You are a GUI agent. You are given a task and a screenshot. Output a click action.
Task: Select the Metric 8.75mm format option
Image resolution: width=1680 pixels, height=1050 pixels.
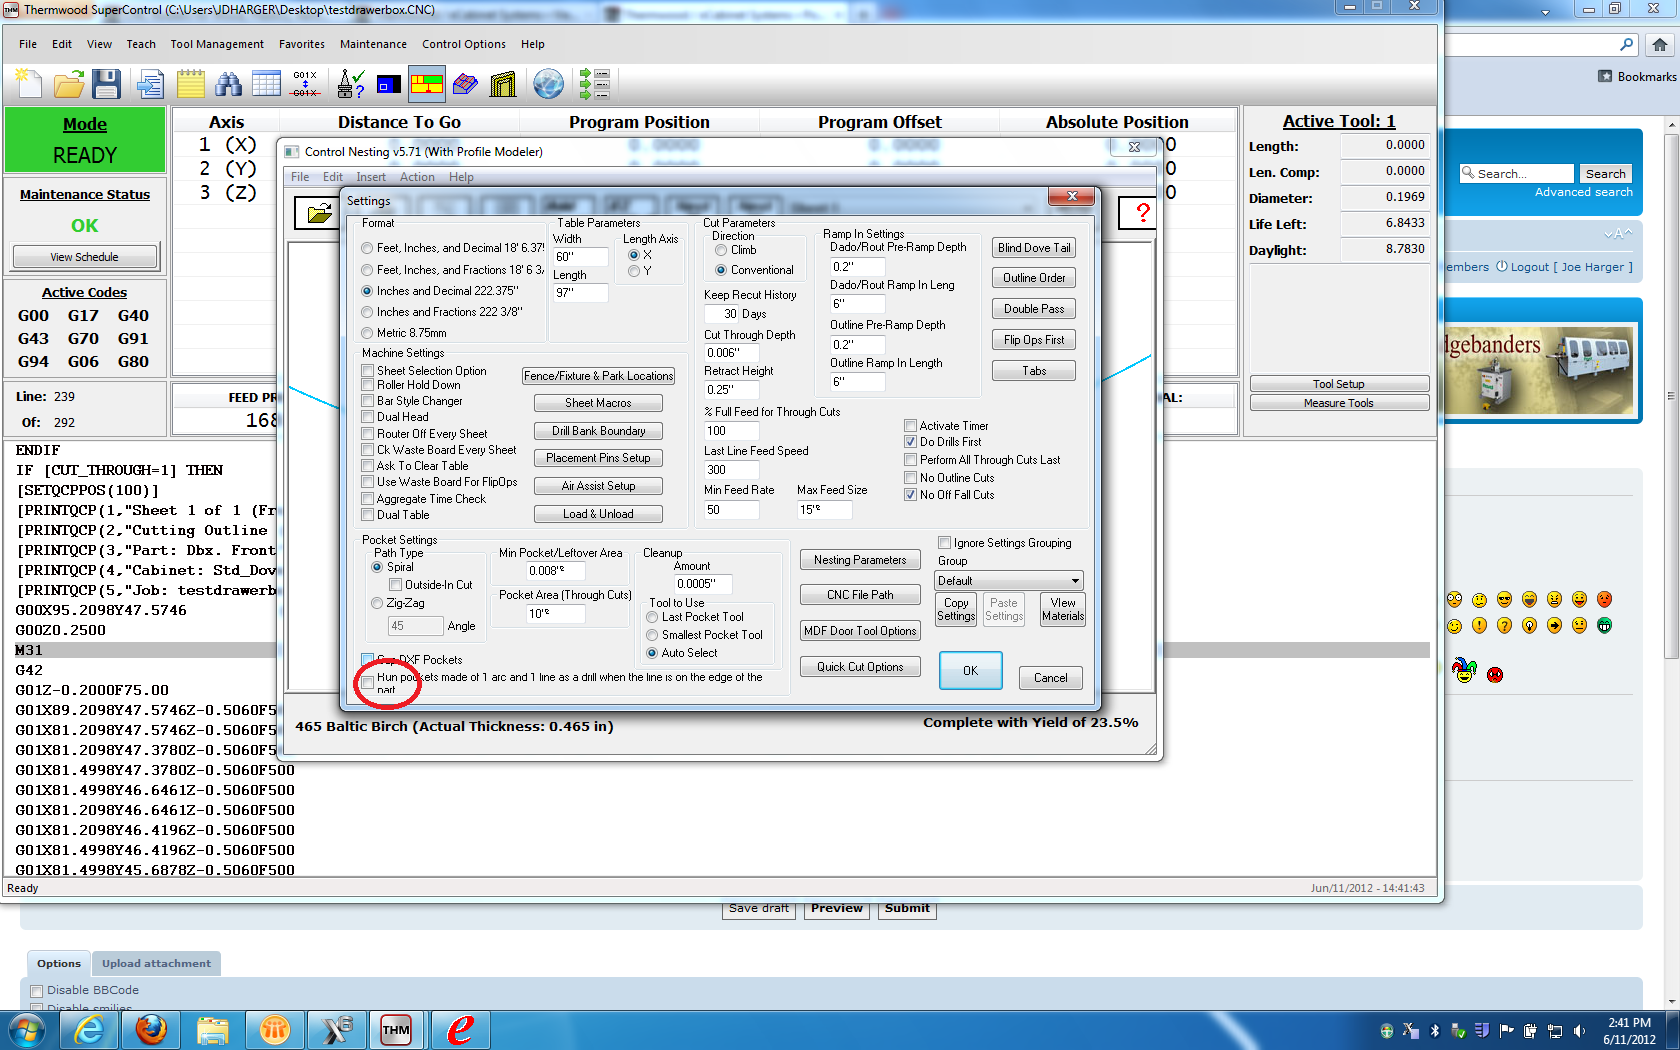[367, 333]
